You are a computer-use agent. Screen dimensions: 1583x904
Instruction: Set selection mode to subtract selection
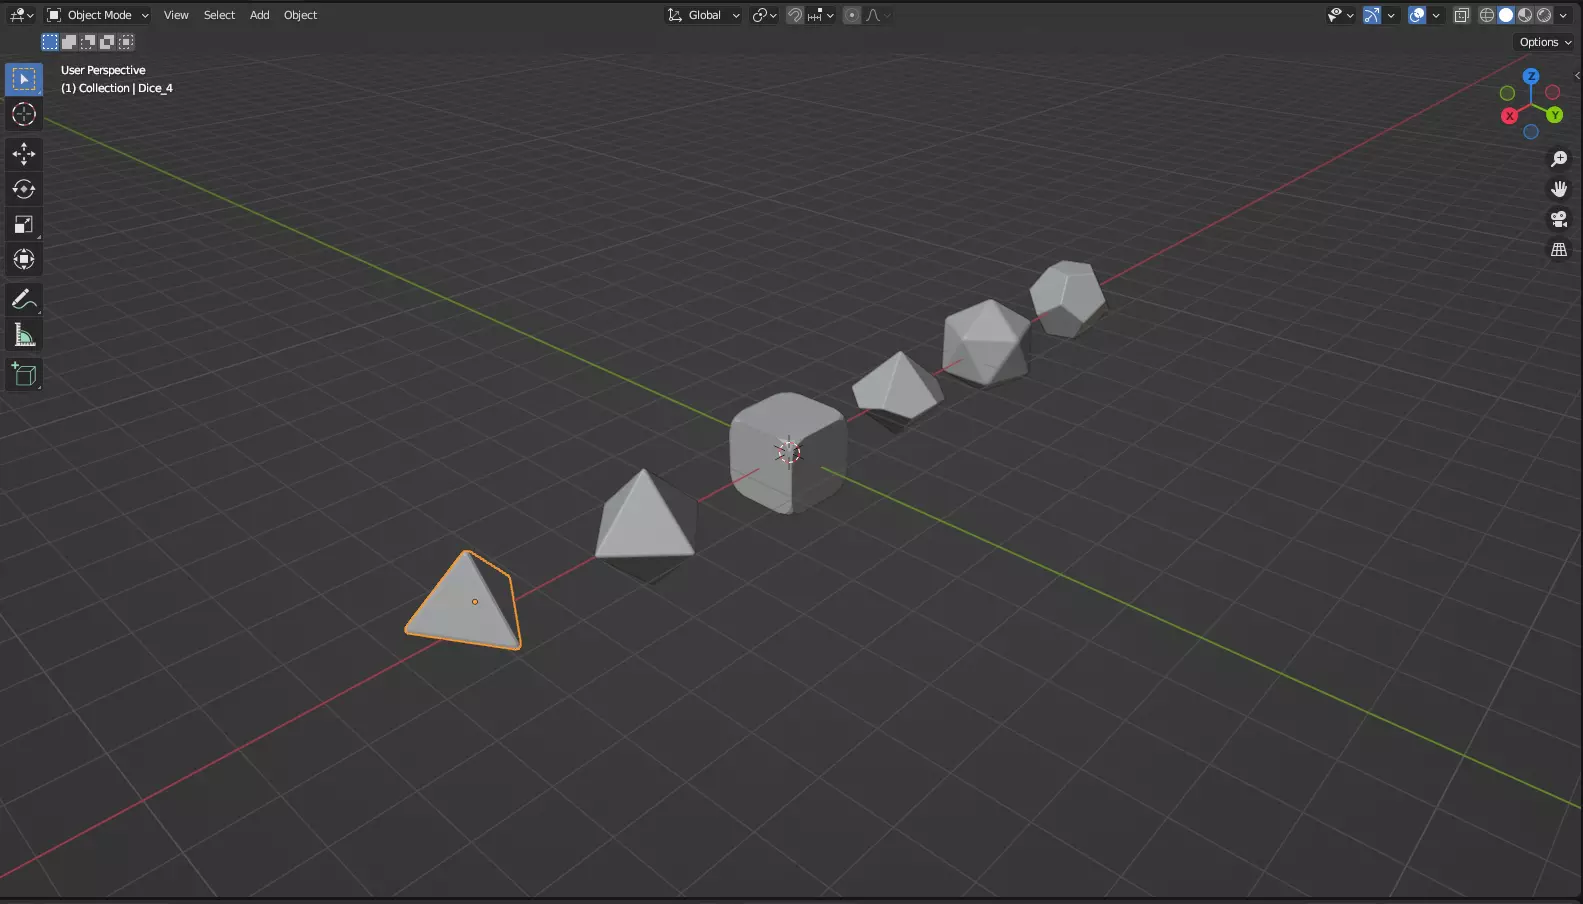[88, 42]
